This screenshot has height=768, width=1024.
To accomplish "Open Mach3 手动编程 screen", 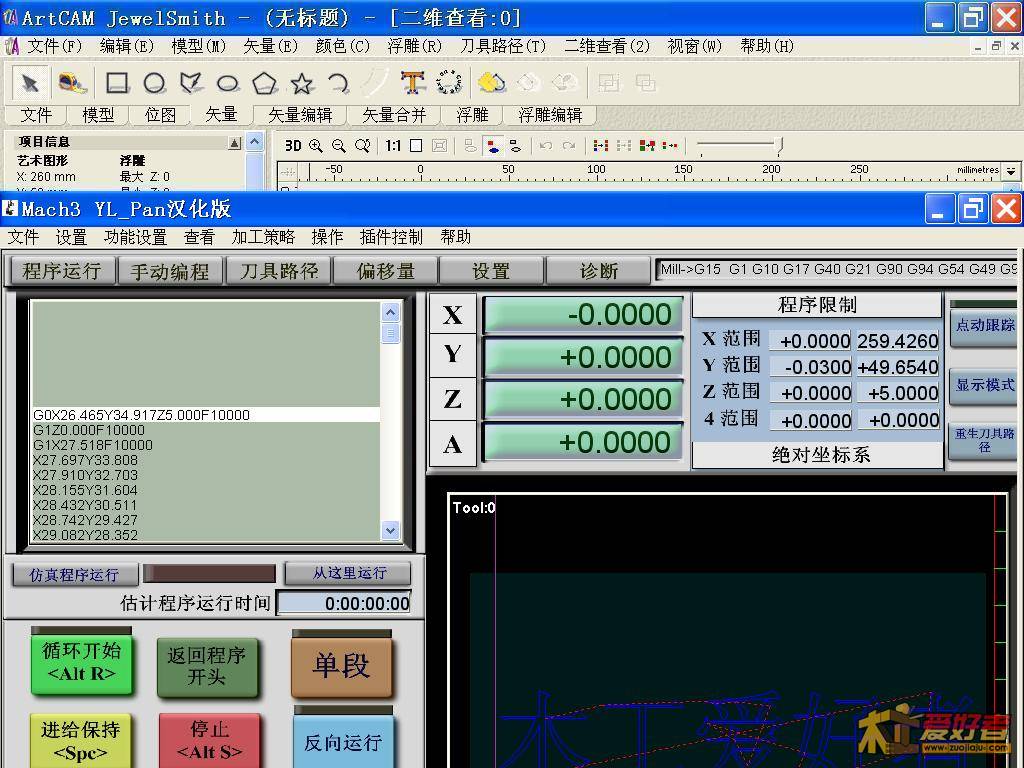I will pos(170,271).
